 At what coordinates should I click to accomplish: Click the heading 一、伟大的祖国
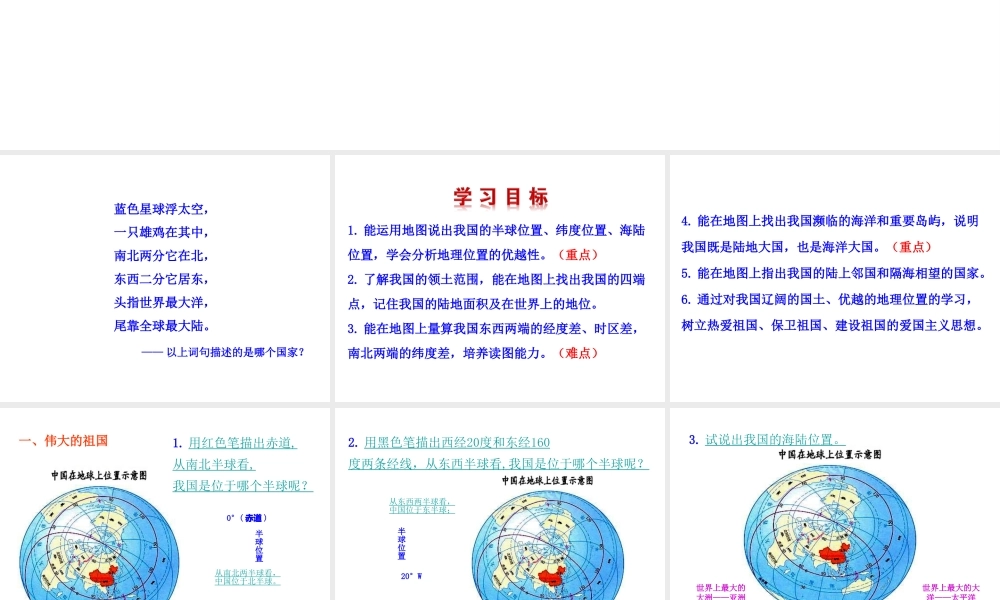click(64, 441)
